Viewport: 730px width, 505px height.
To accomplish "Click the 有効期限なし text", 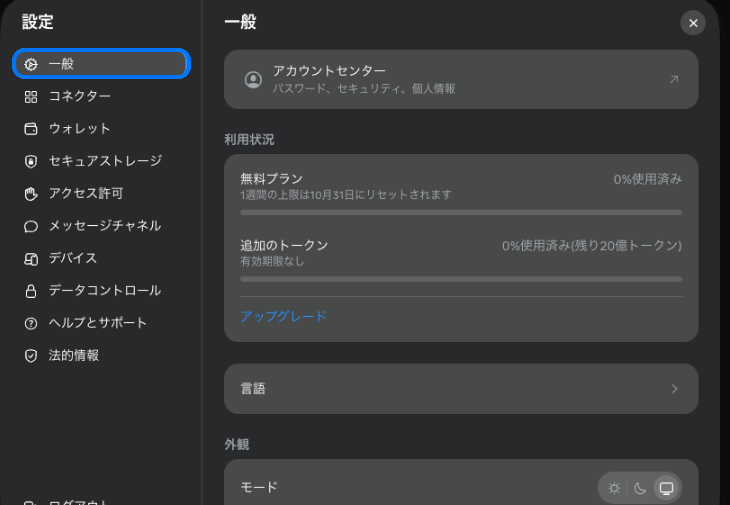I will [272, 262].
